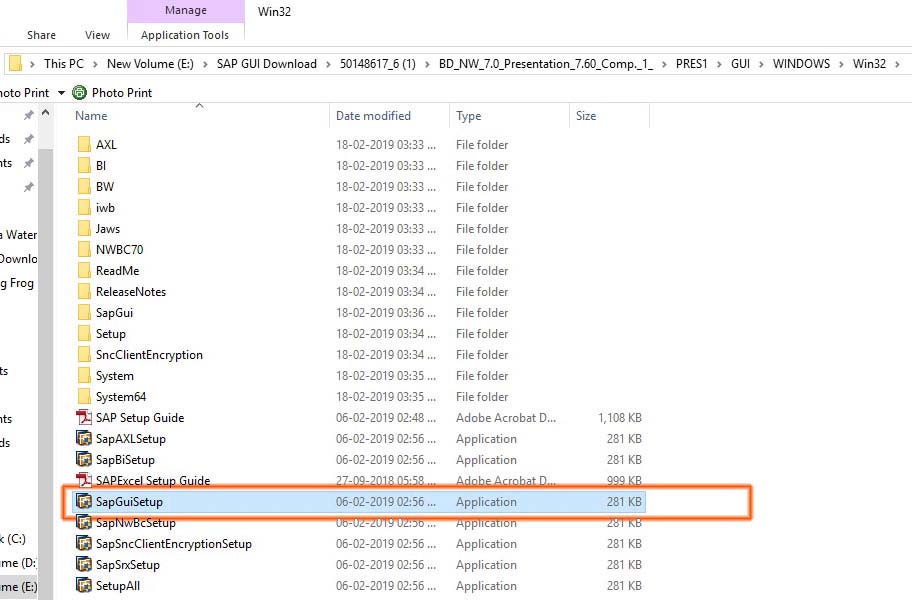Viewport: 912px width, 600px height.
Task: Click the SetupAll installer icon
Action: [84, 585]
